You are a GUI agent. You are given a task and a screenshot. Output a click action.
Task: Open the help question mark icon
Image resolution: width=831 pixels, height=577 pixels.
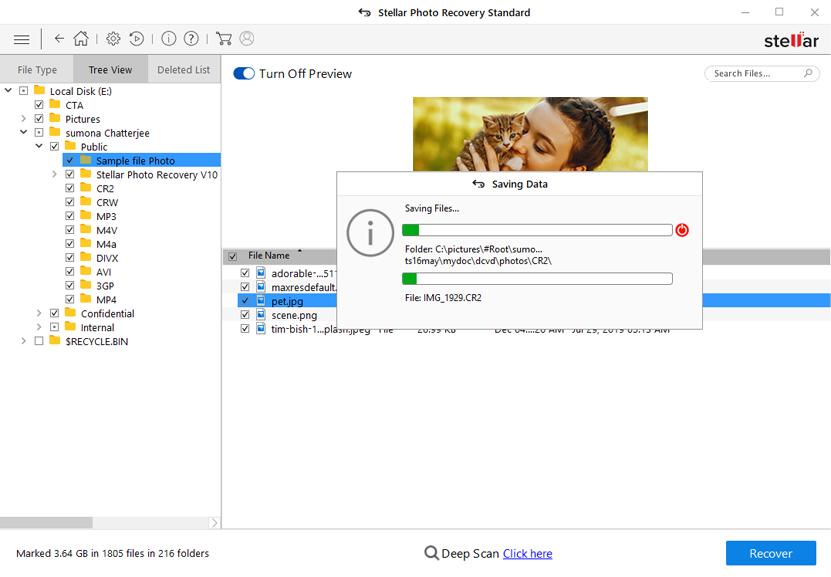191,39
